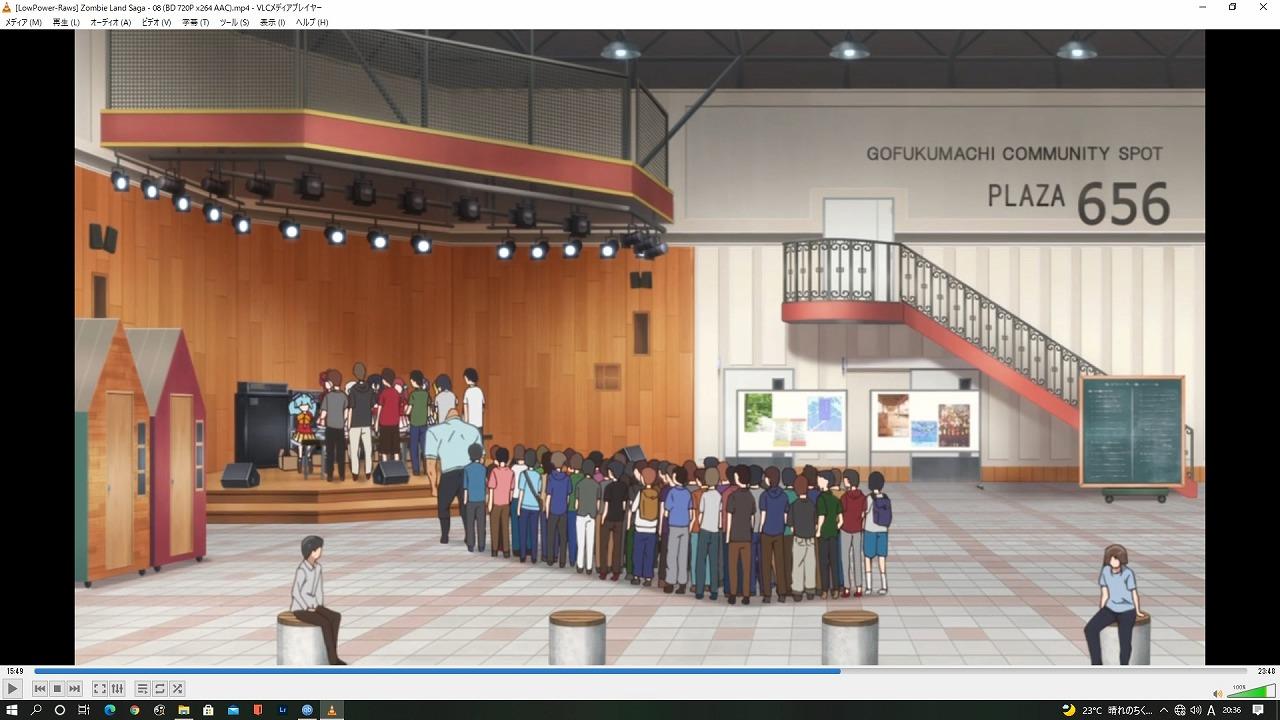Open Windows notification center icon
This screenshot has width=1280, height=720.
click(x=1258, y=710)
